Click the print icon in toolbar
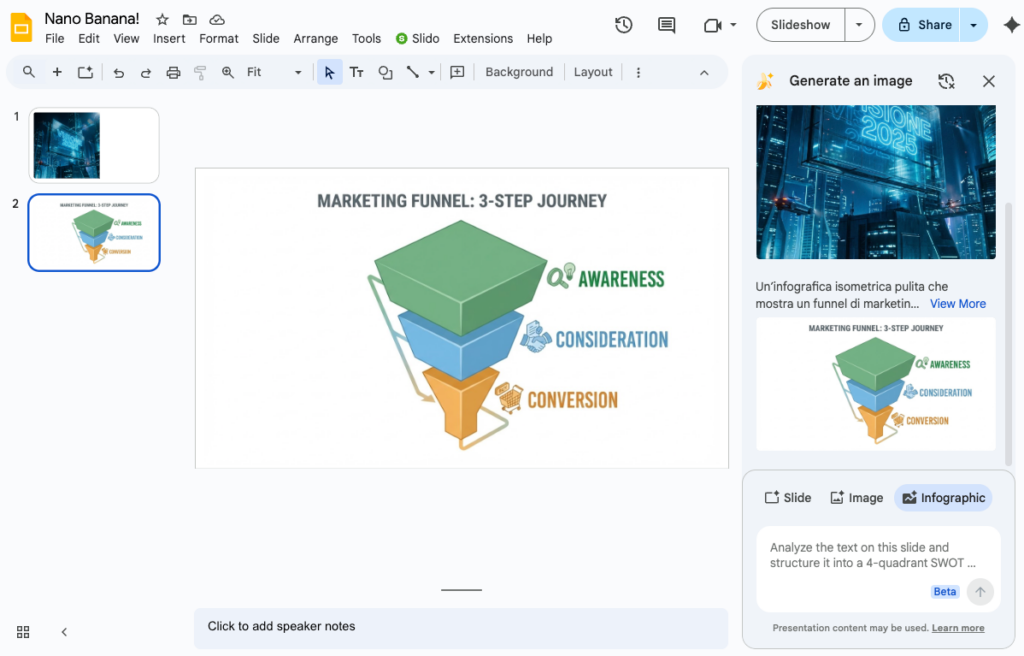Screen dimensions: 1024x656 click(173, 72)
